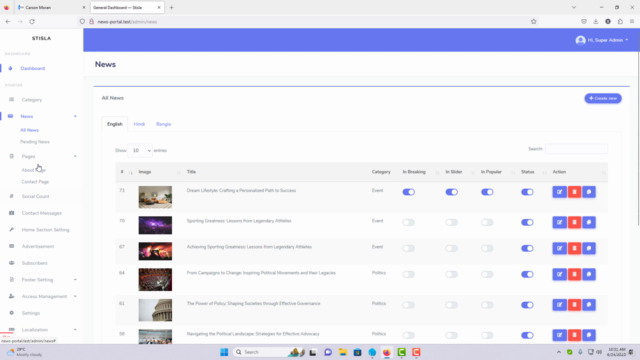
Task: Open the Hi, Super Admin user dropdown
Action: (602, 40)
